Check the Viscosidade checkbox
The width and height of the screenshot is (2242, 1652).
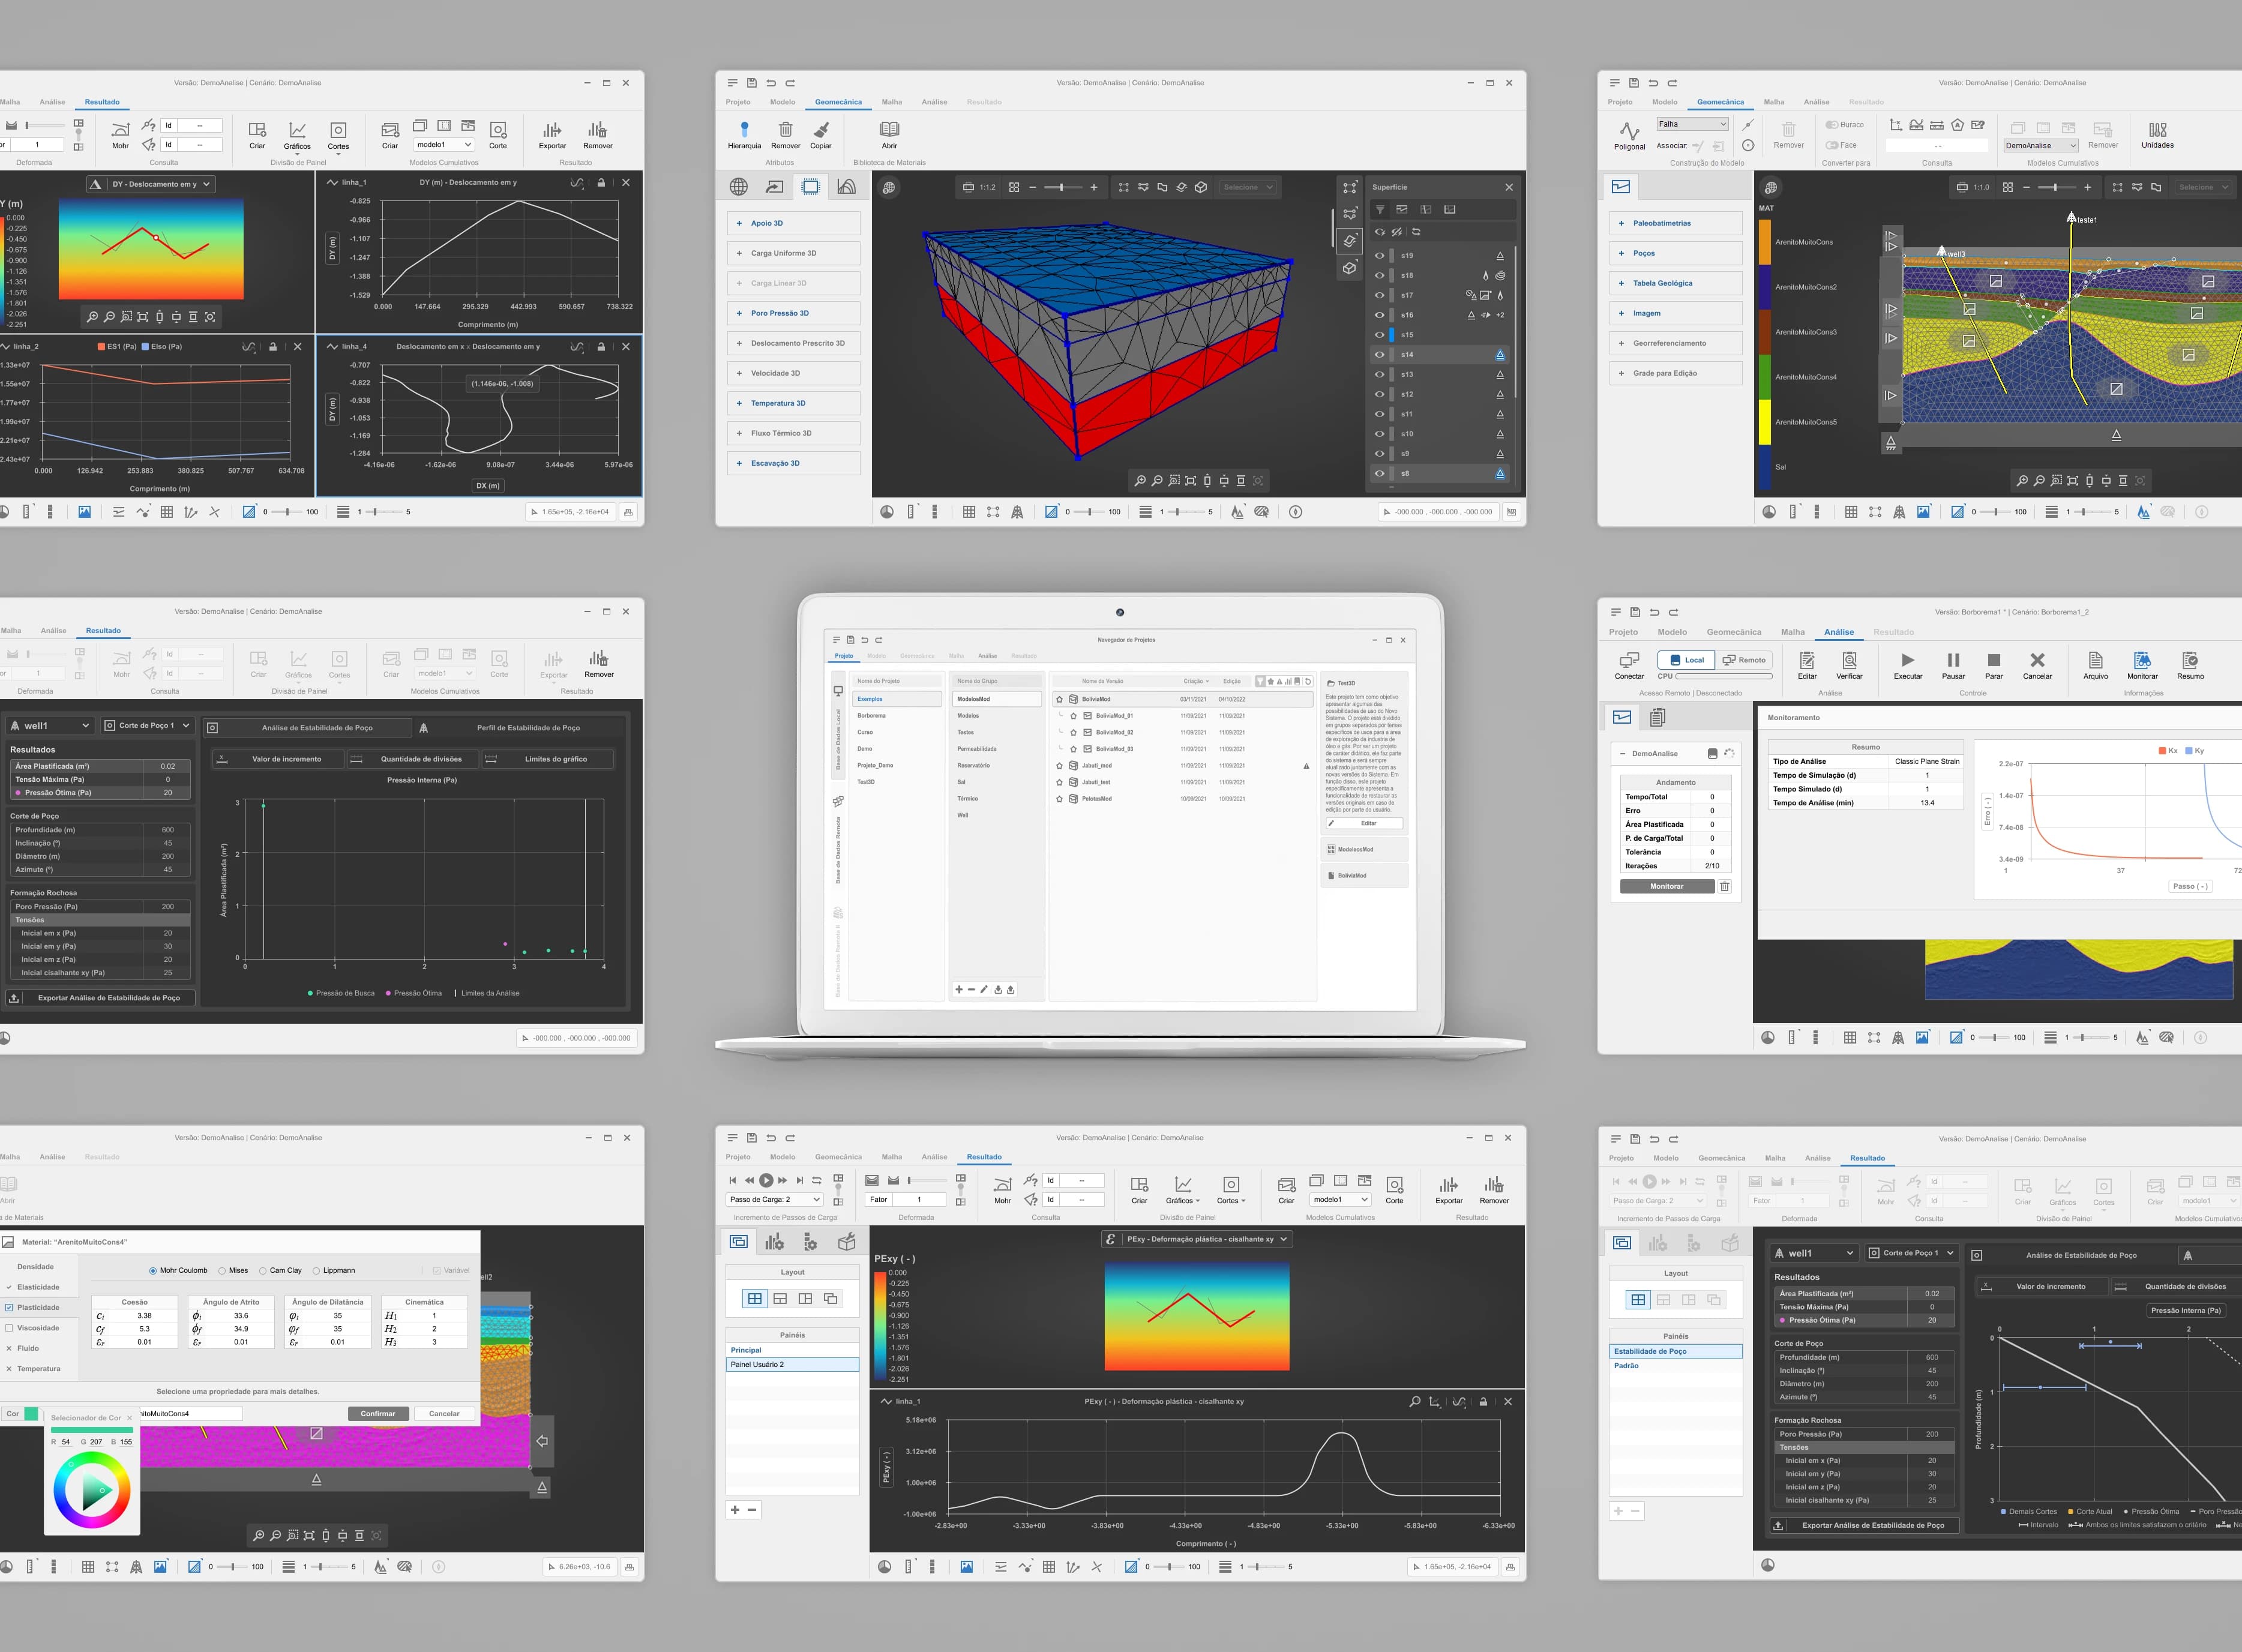pos(9,1328)
